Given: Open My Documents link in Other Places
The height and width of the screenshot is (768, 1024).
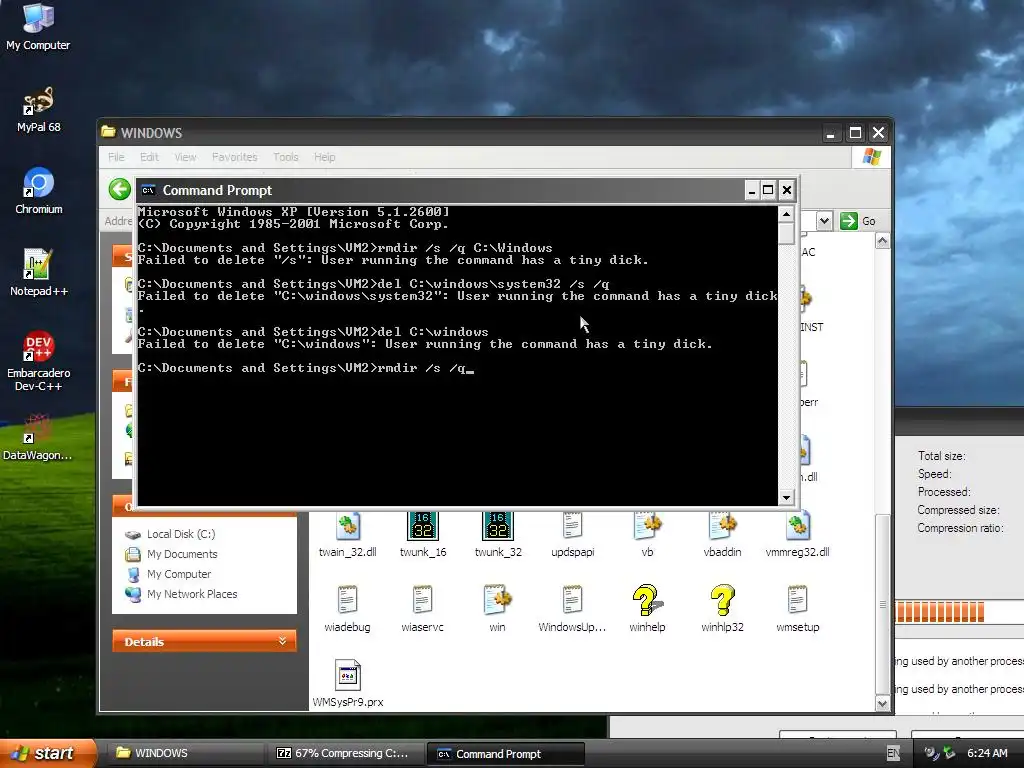Looking at the screenshot, I should (x=182, y=554).
